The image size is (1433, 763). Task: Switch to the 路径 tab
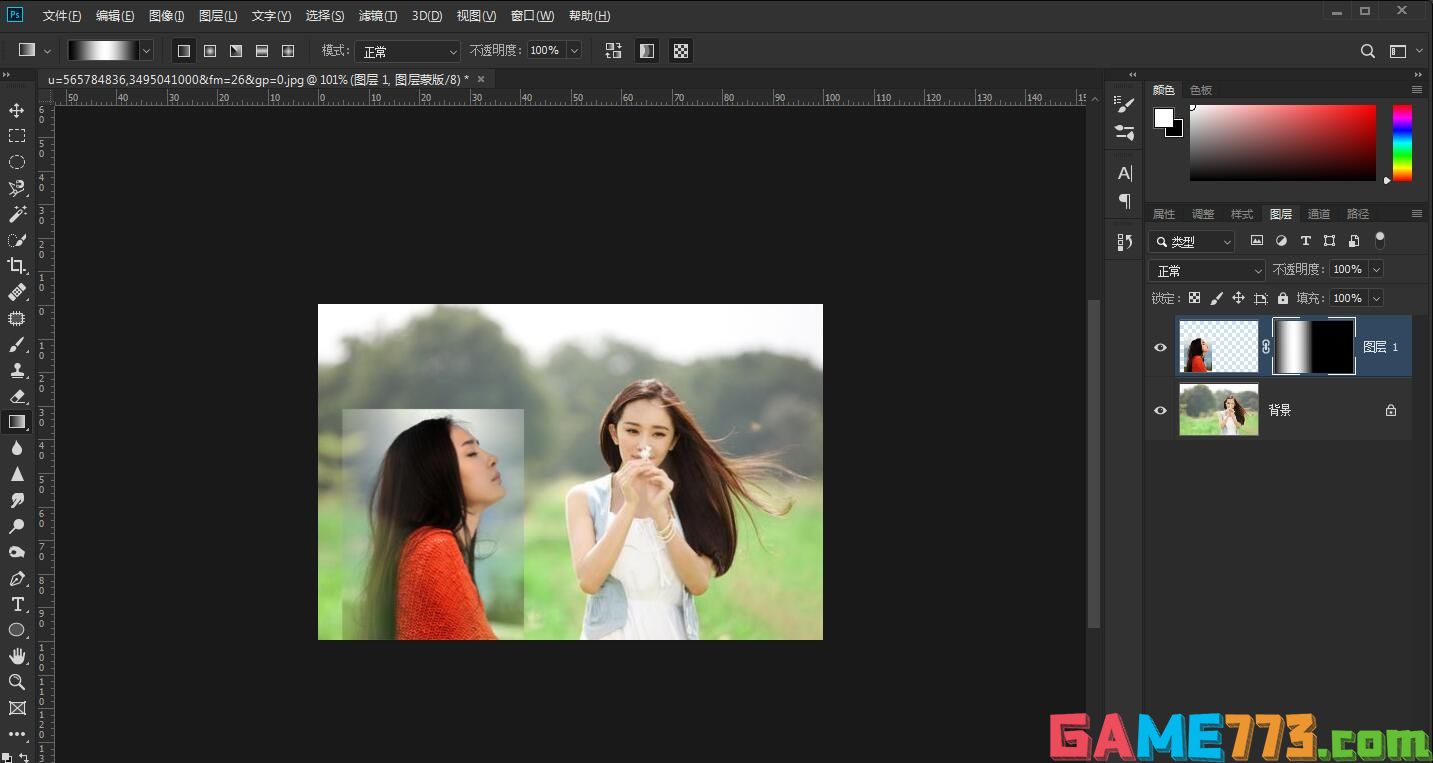tap(1358, 214)
